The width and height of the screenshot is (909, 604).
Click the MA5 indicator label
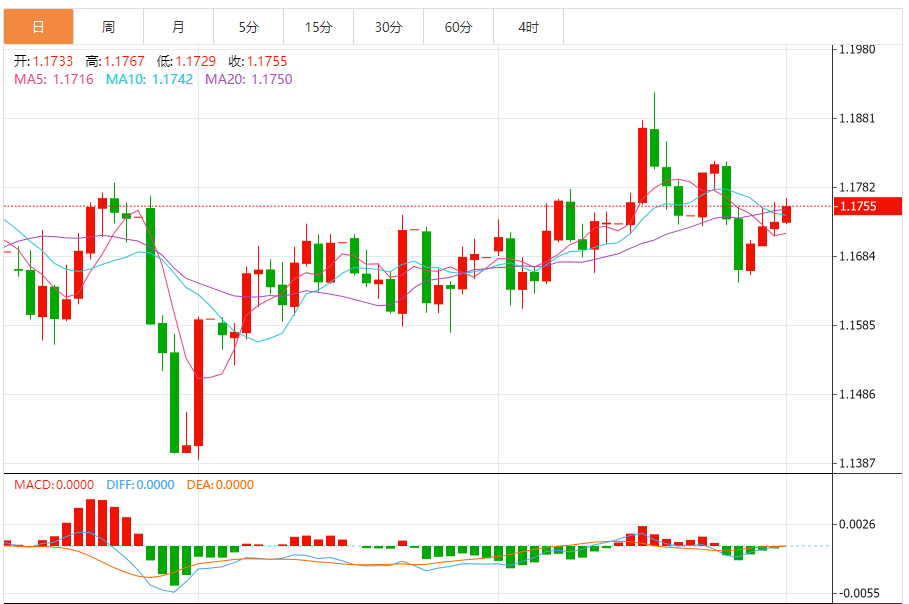54,79
